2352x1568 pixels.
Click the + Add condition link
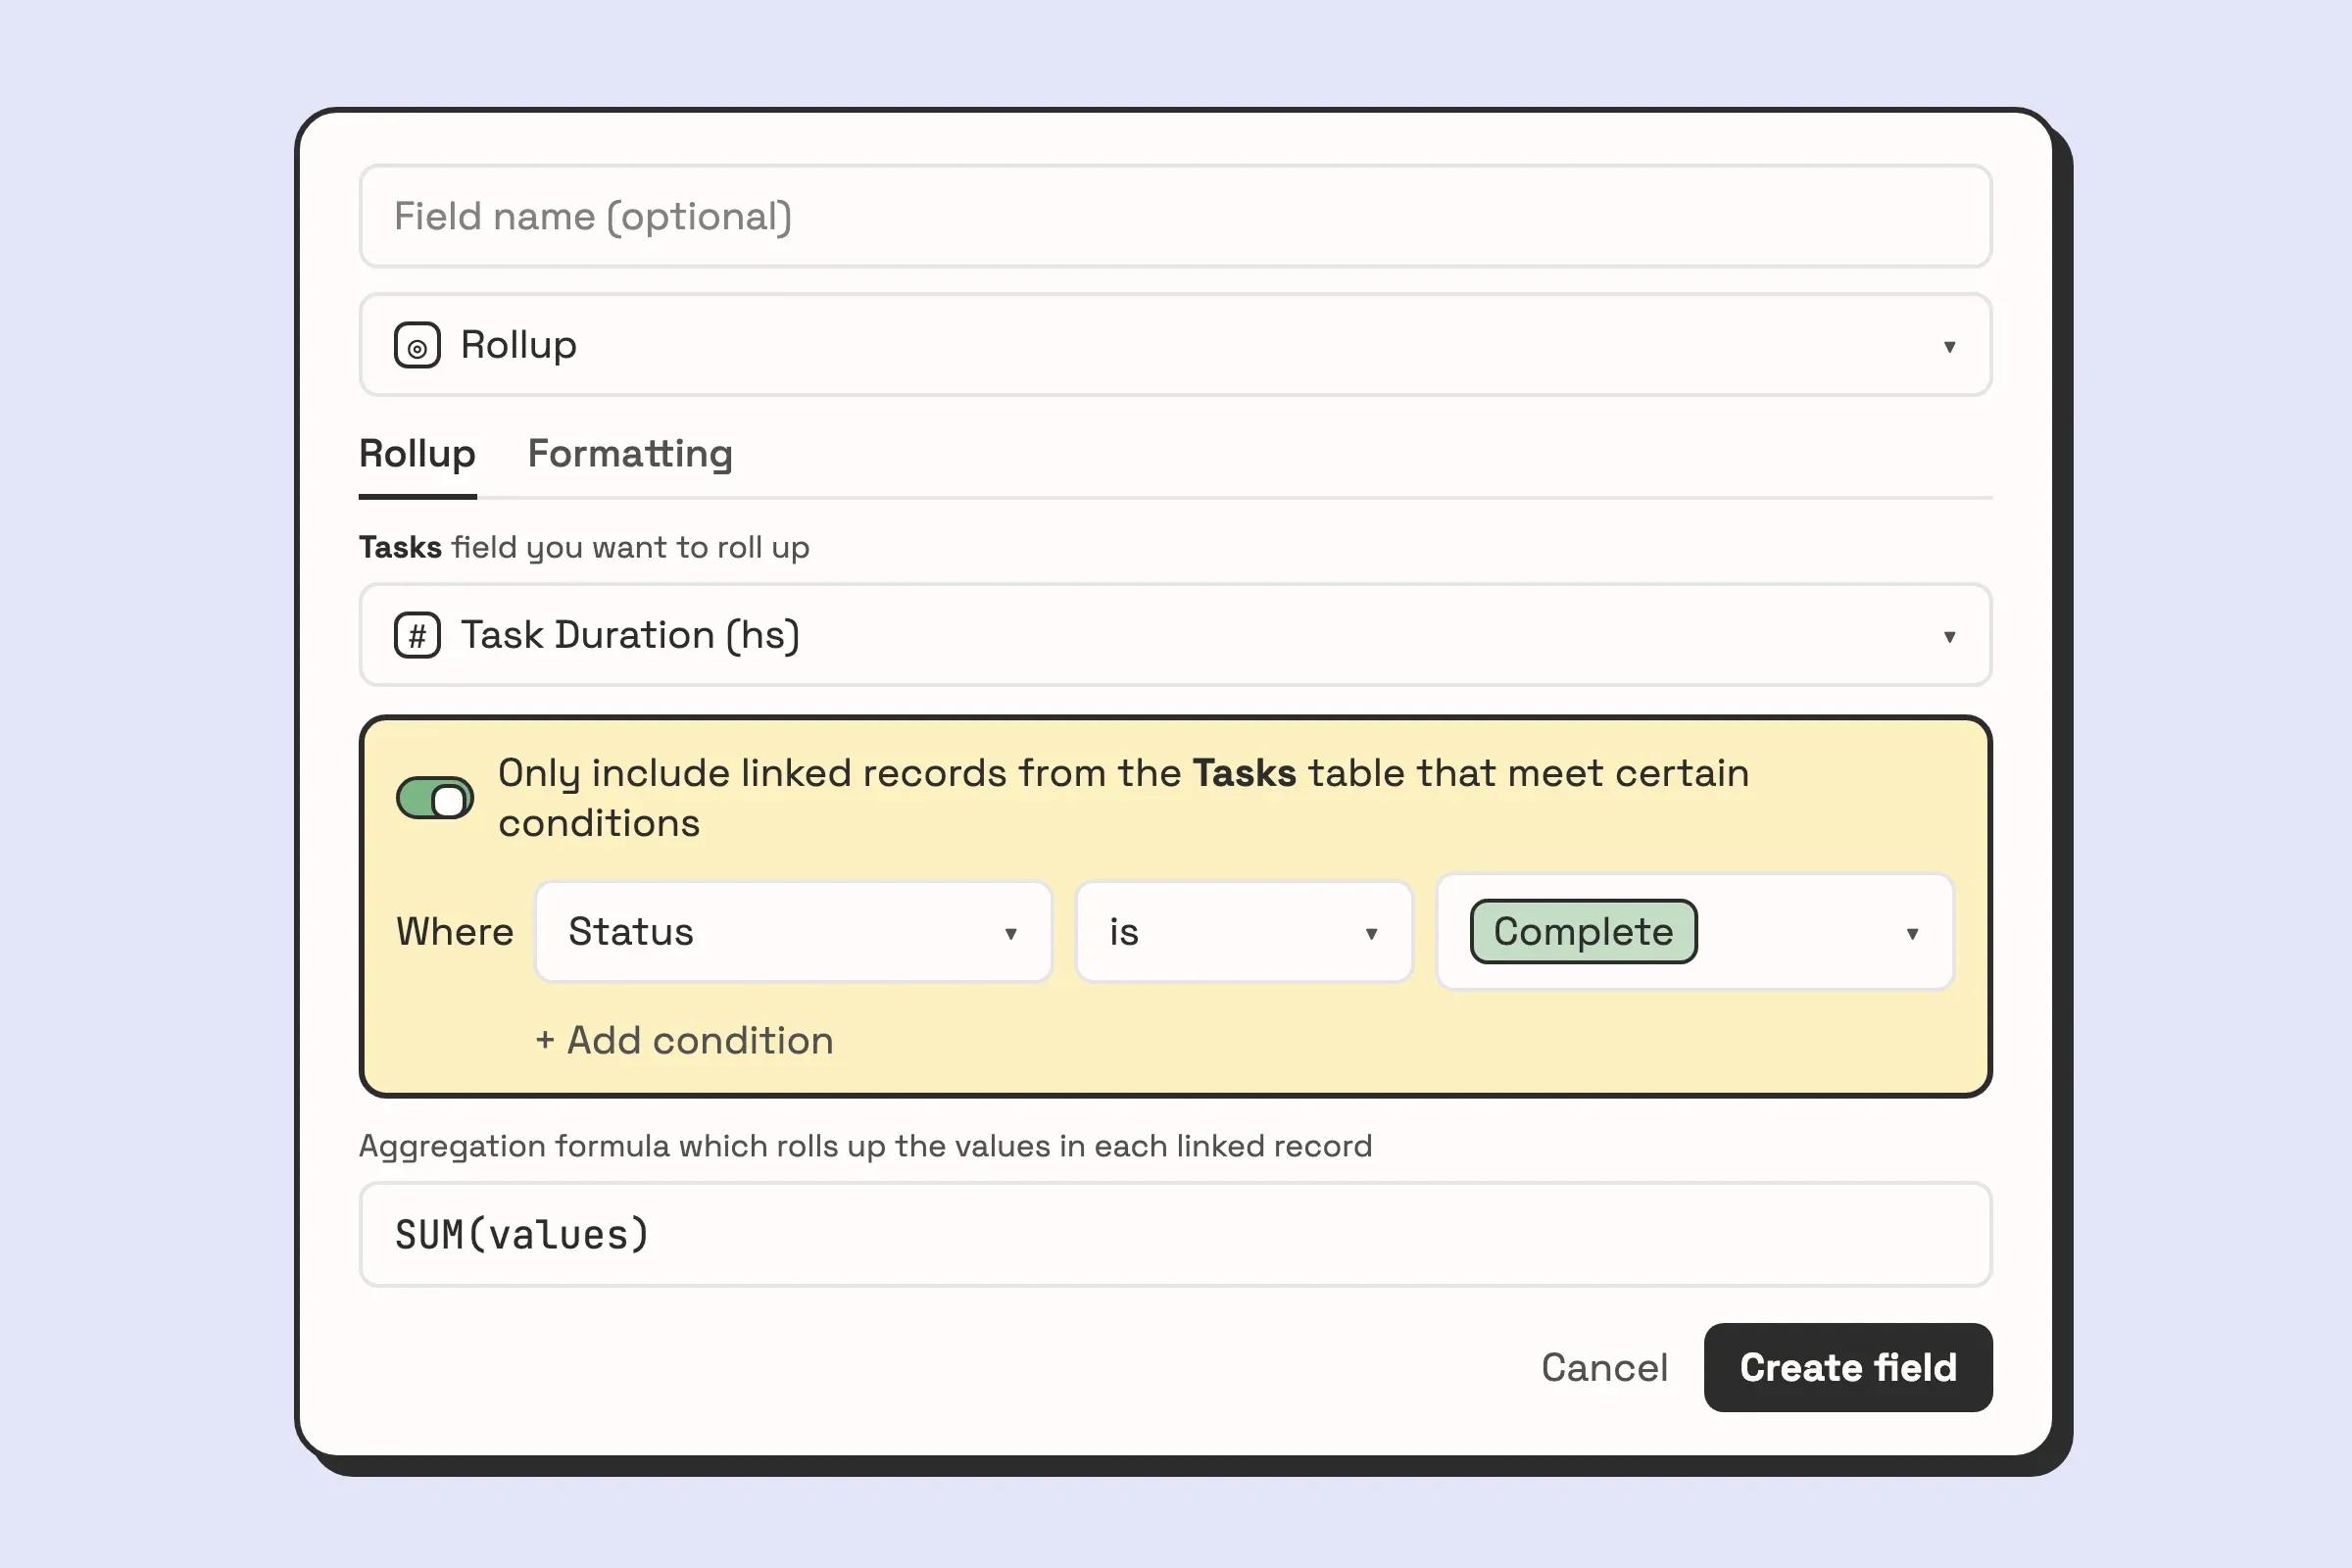point(684,1041)
